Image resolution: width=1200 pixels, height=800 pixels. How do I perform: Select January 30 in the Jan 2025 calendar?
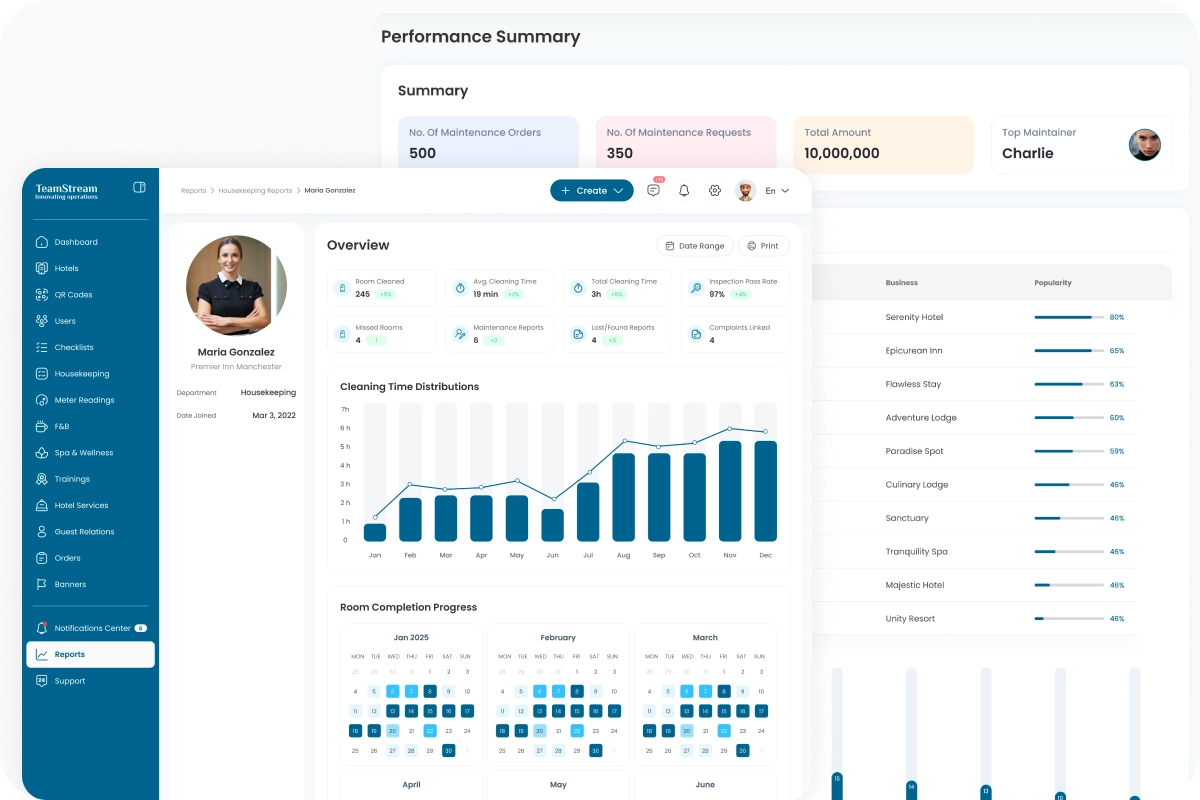pos(448,750)
